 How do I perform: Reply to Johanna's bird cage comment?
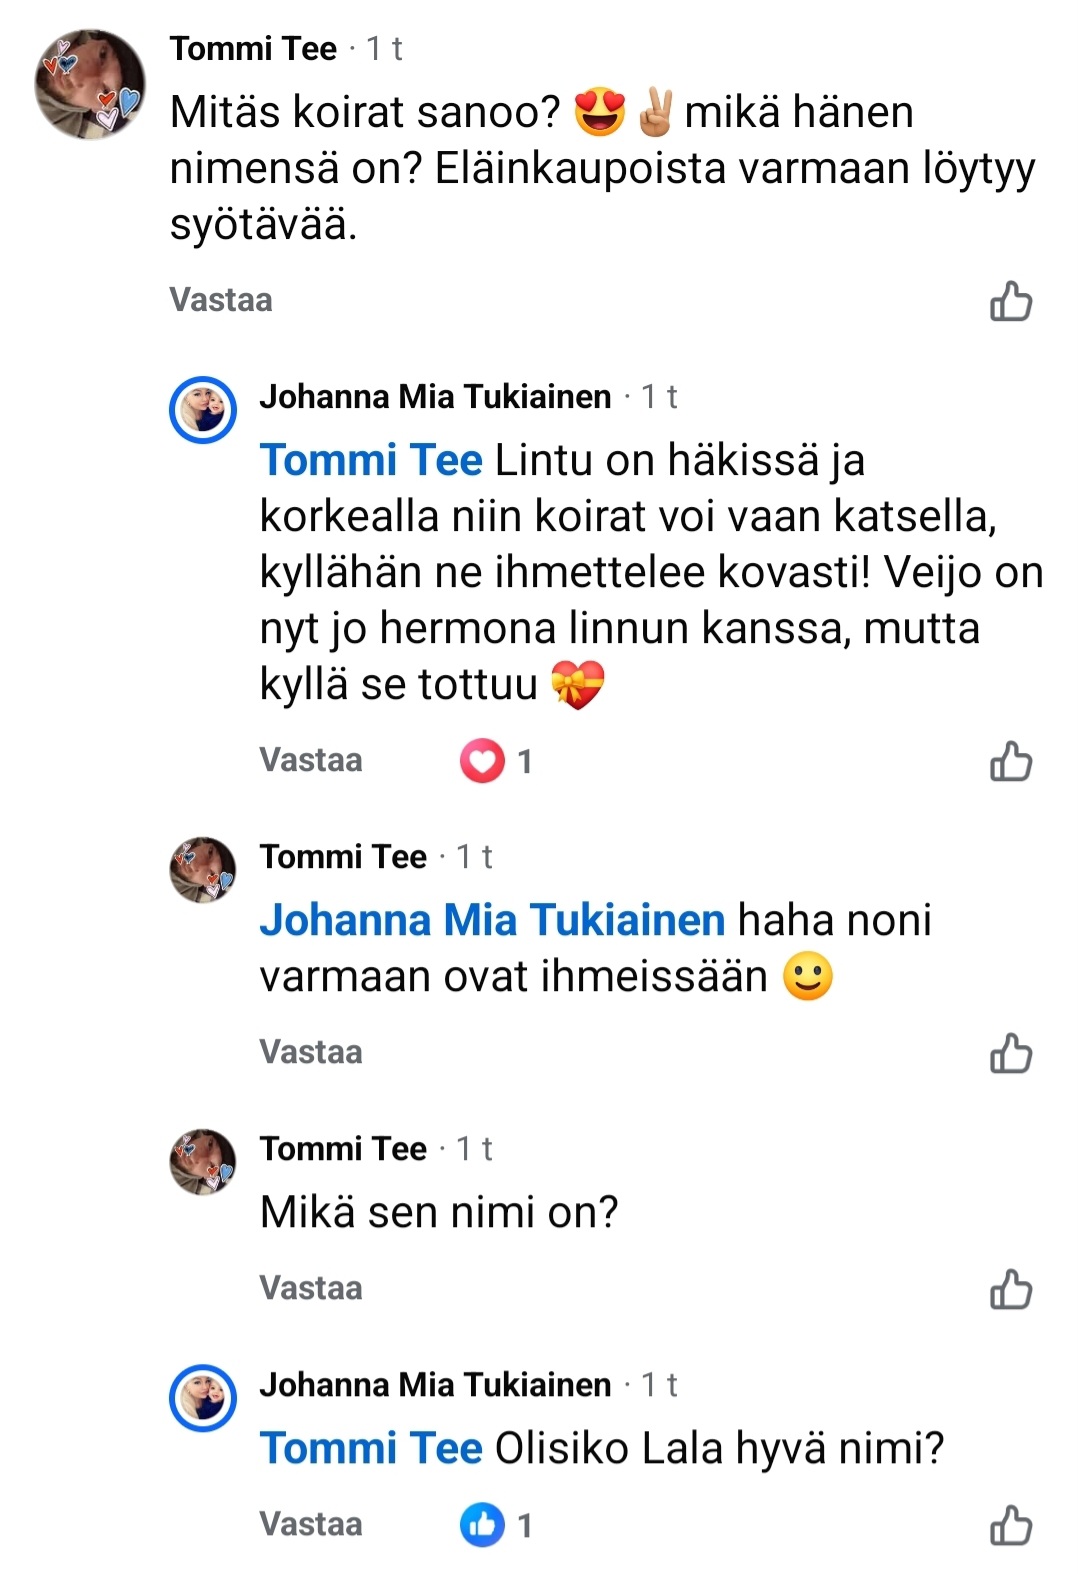[311, 760]
